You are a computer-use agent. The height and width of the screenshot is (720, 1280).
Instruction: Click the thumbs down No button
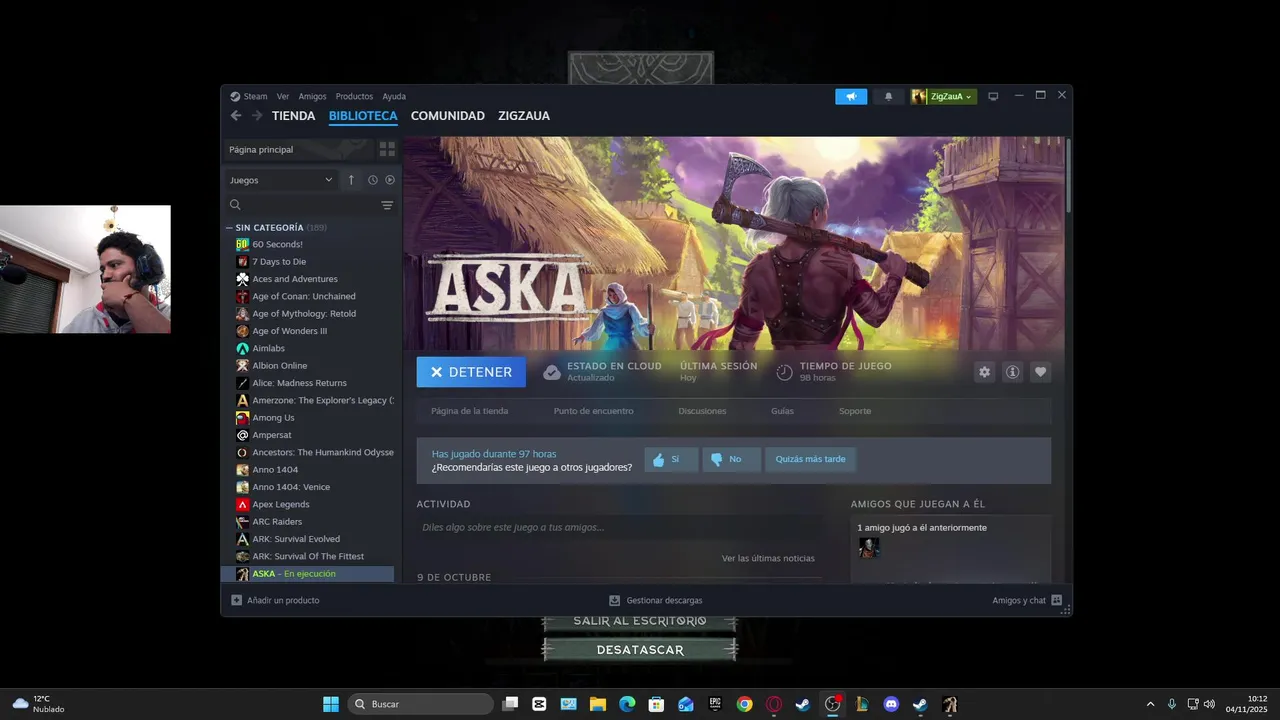[x=731, y=460]
